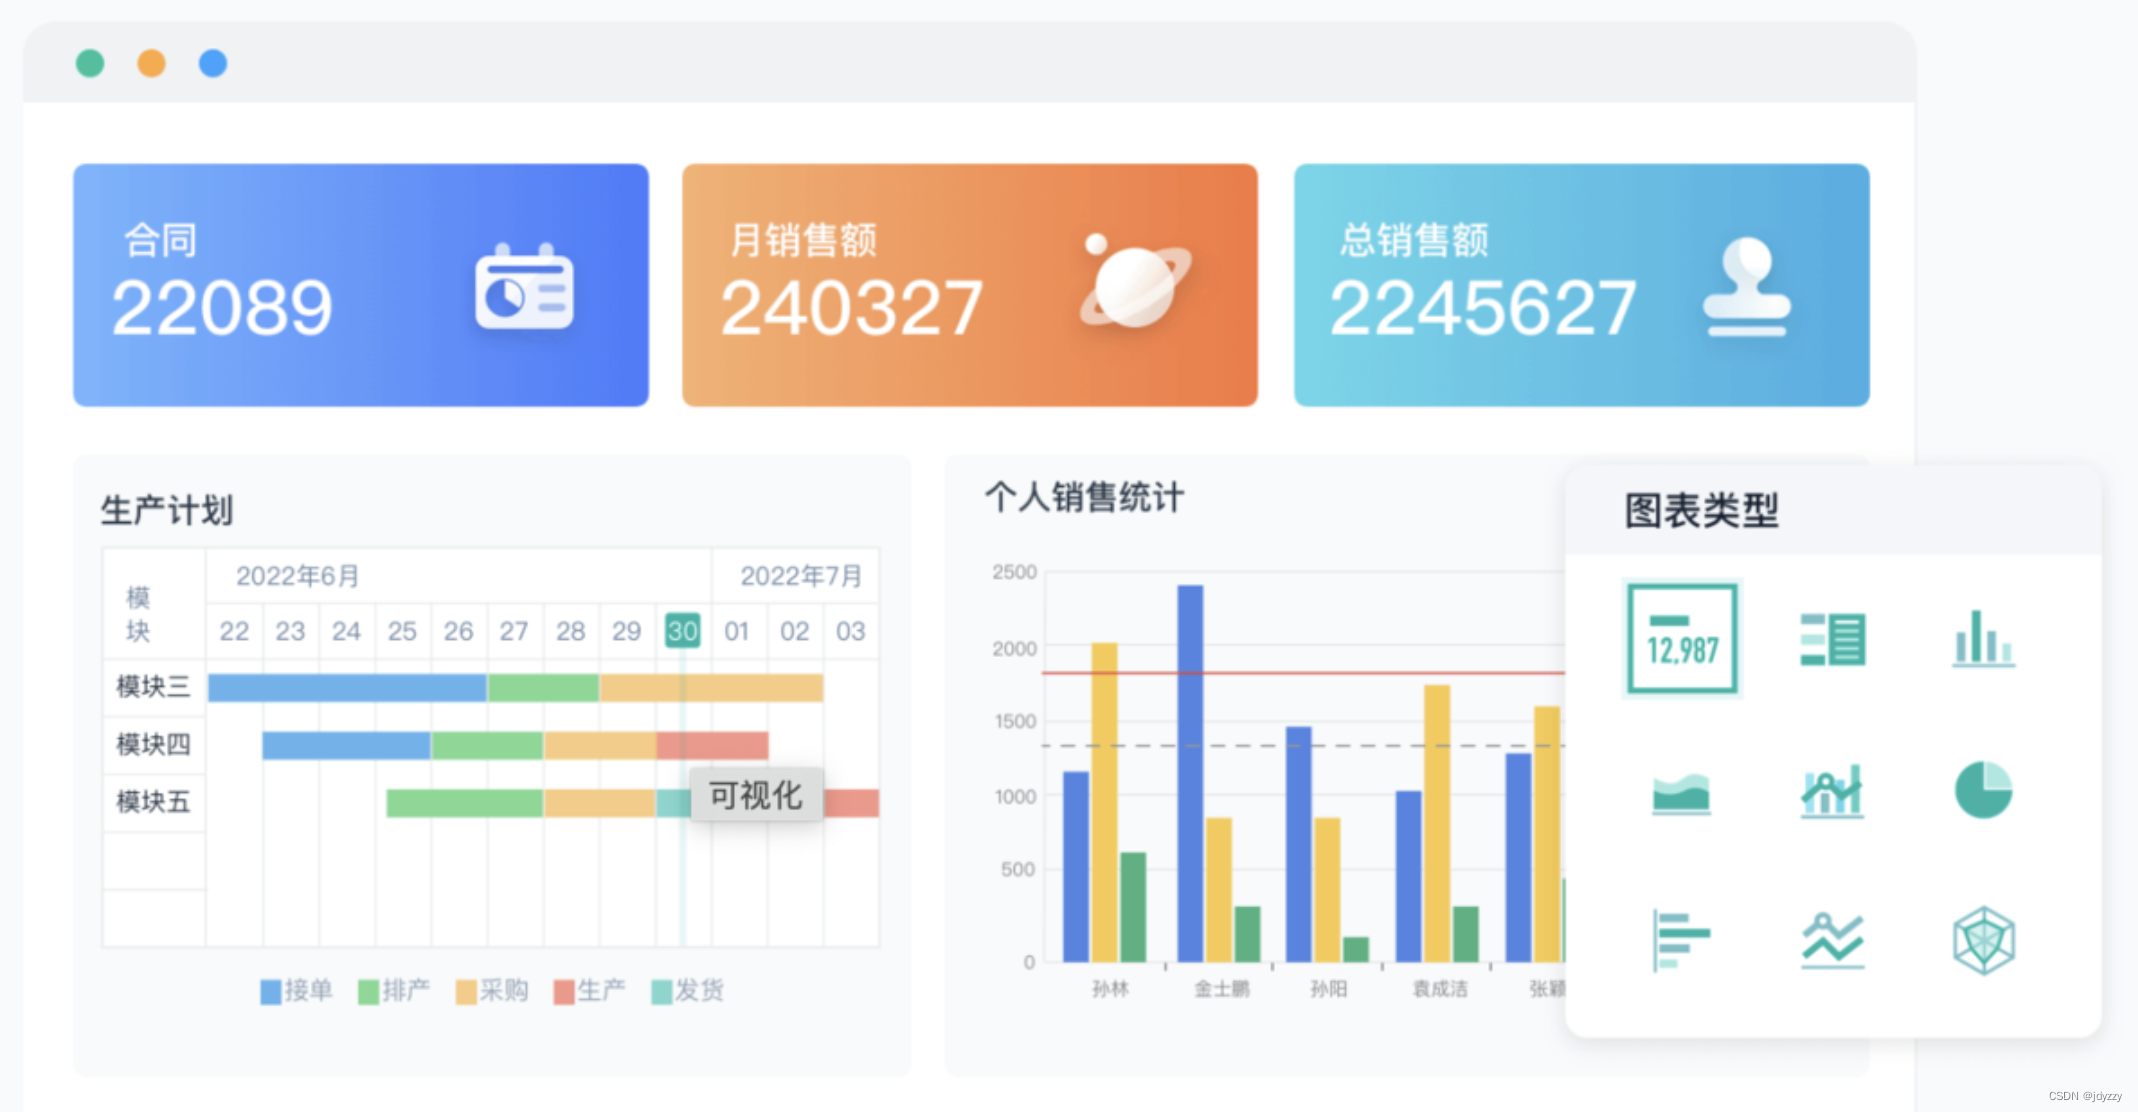The image size is (2138, 1112).
Task: Click the stamp icon on 总销售额 card
Action: pos(1746,287)
